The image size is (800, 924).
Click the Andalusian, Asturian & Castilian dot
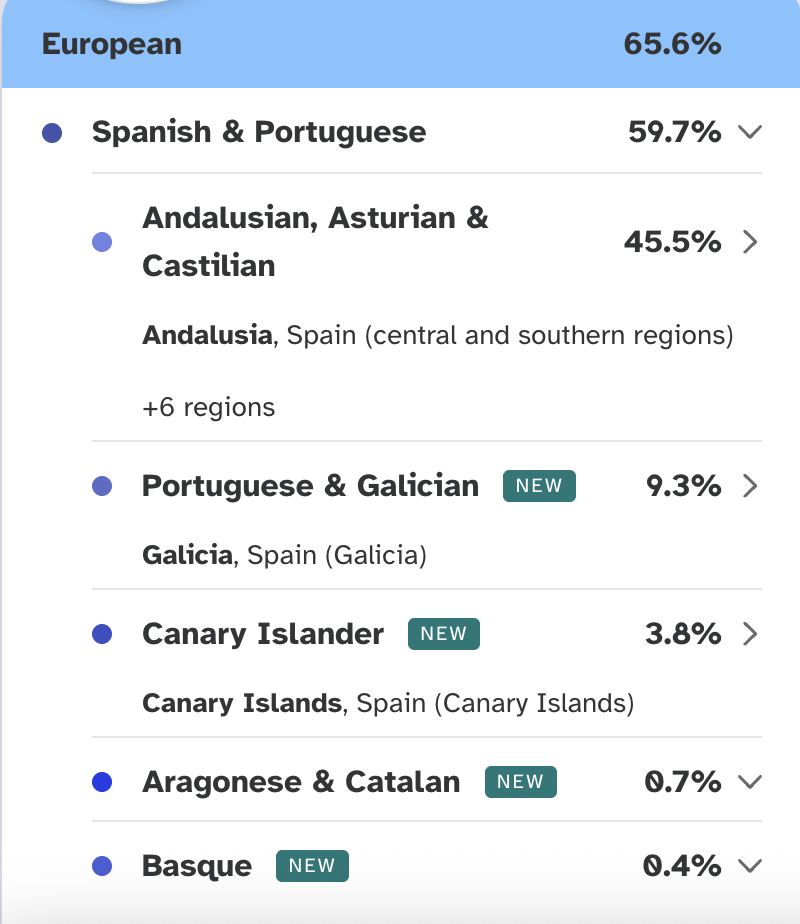click(x=102, y=242)
